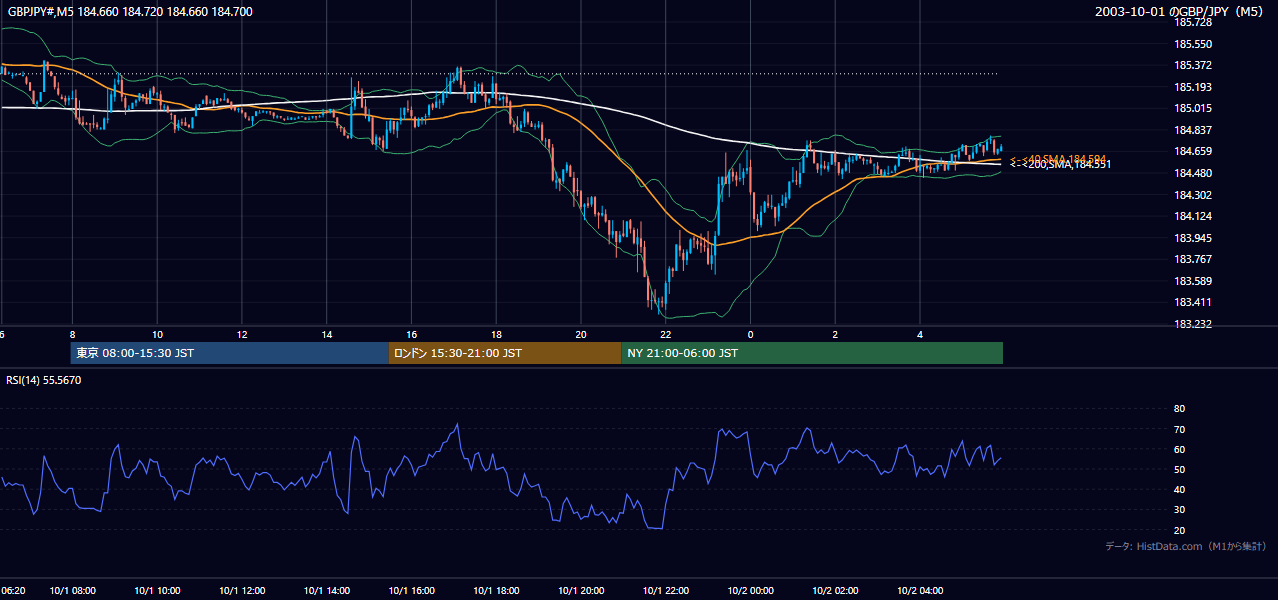Click price axis label 184.659
Viewport: 1278px width, 600px height.
tap(1194, 151)
